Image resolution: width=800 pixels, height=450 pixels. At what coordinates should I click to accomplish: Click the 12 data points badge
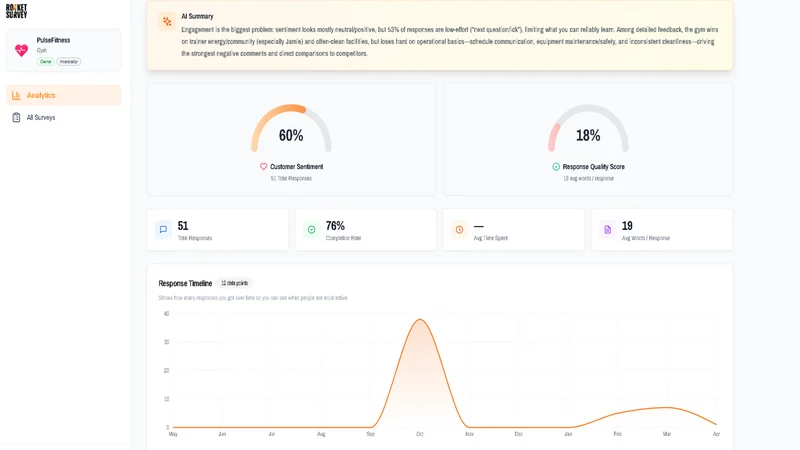click(235, 283)
